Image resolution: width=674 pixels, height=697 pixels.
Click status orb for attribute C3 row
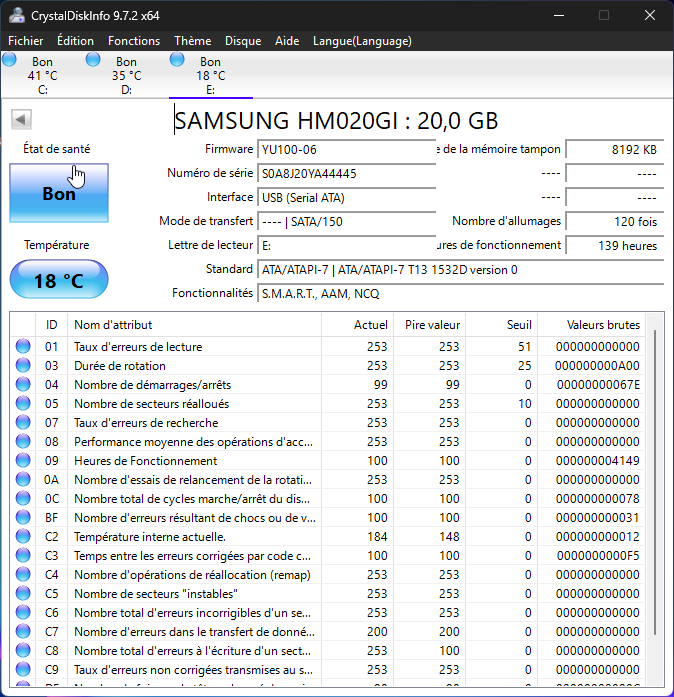(23, 556)
